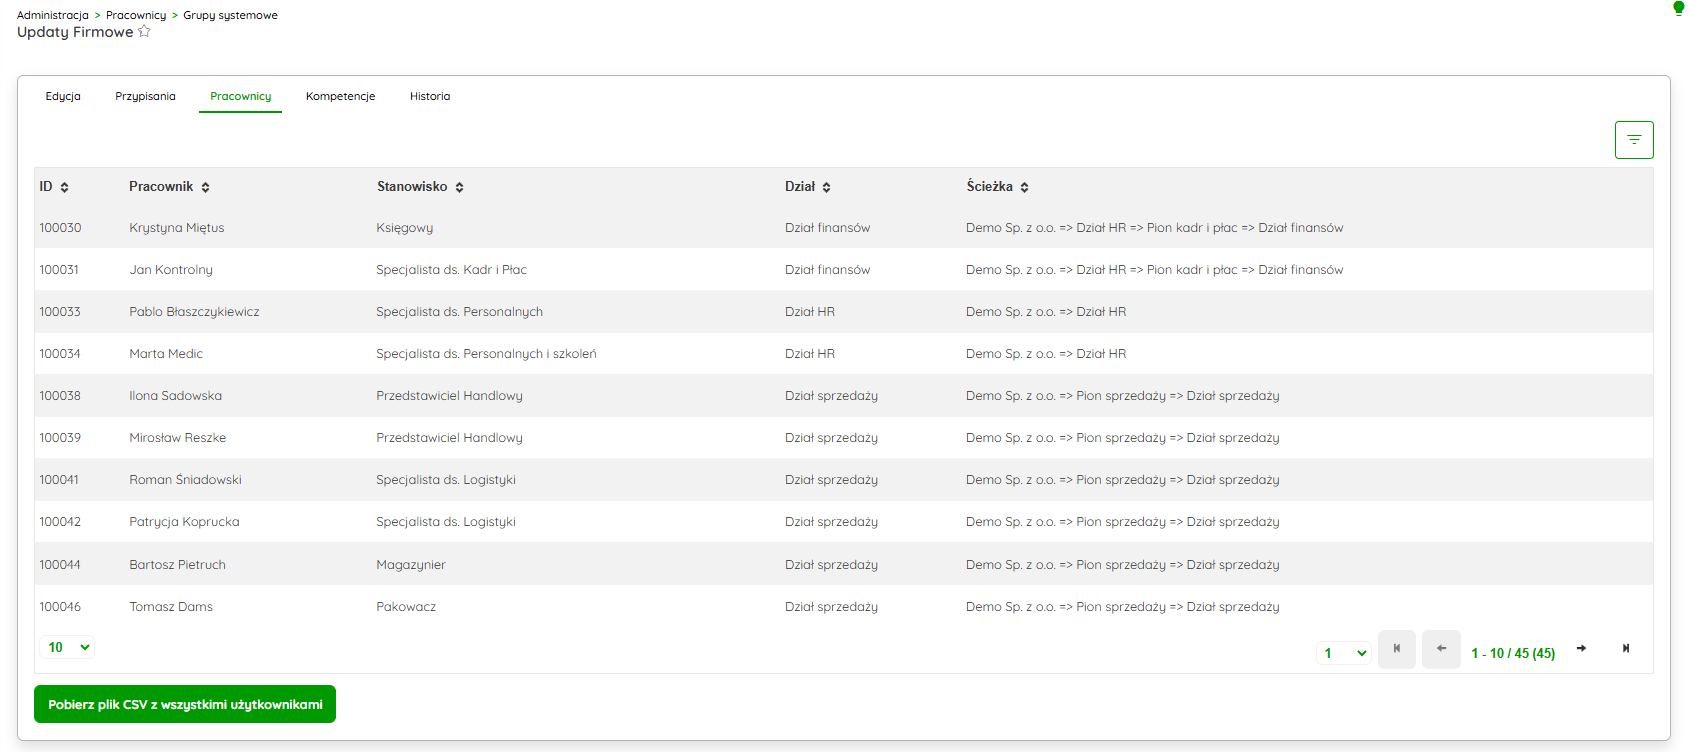The image size is (1689, 752).
Task: Select employee Bartosz Pietruch
Action: tap(178, 565)
